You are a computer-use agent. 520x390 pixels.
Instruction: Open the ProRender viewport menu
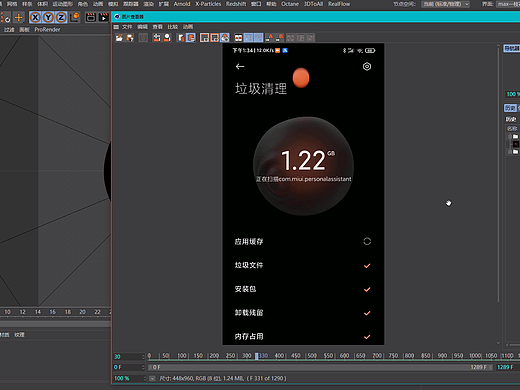pos(47,30)
